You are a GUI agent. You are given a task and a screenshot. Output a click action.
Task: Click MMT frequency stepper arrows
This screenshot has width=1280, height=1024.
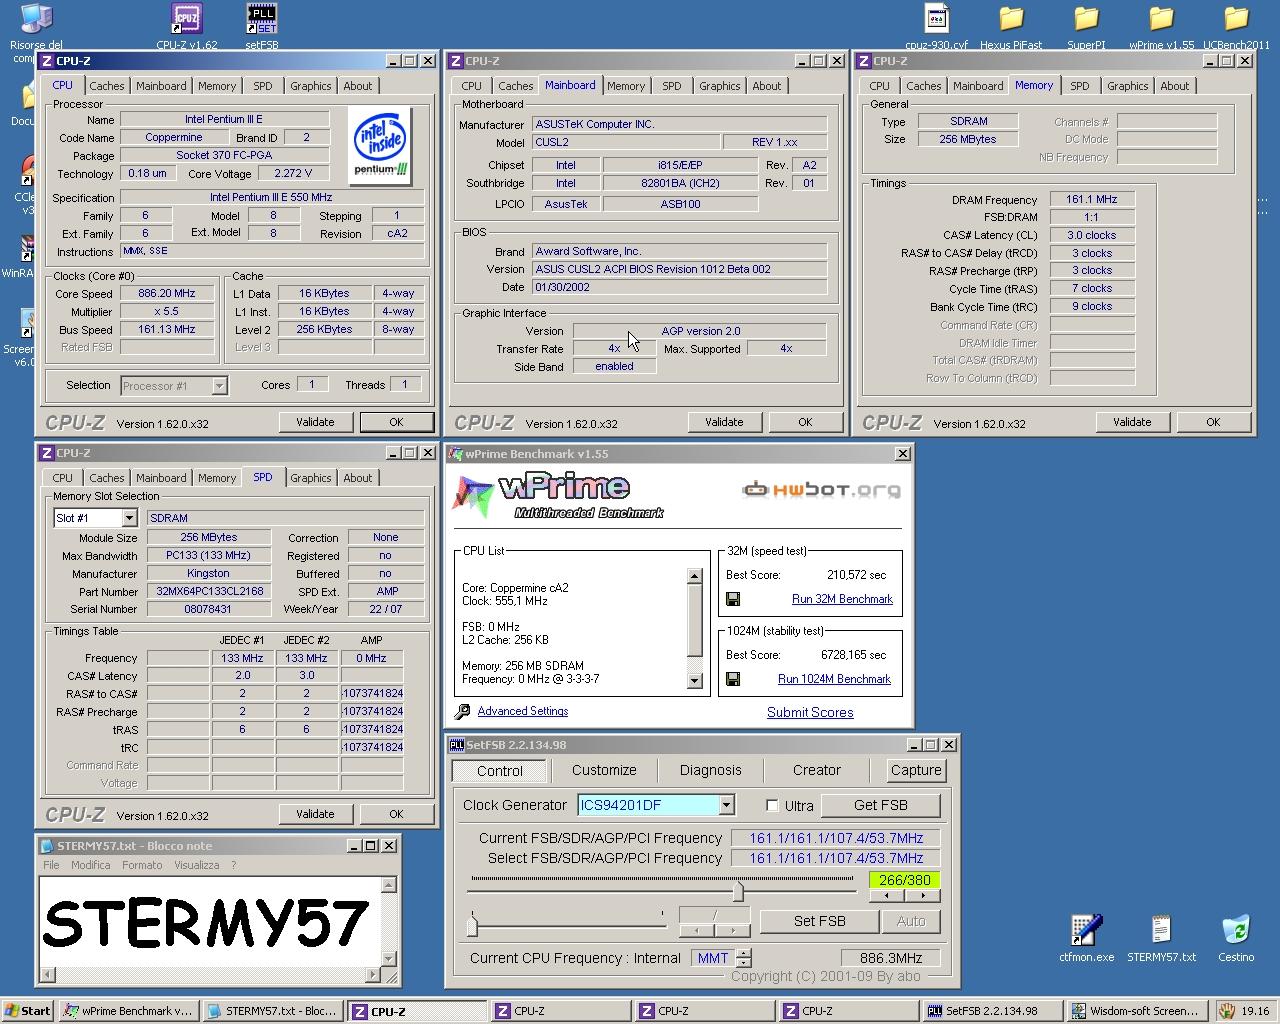(743, 958)
